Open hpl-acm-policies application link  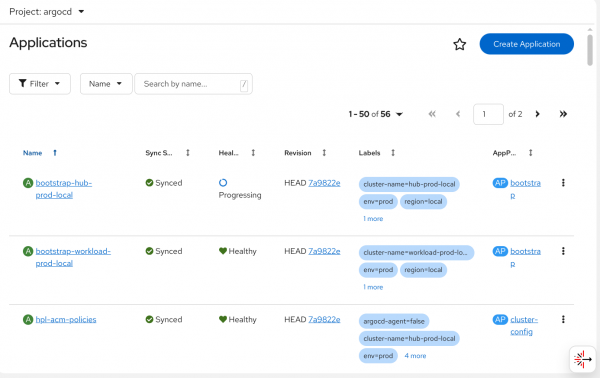tap(66, 319)
